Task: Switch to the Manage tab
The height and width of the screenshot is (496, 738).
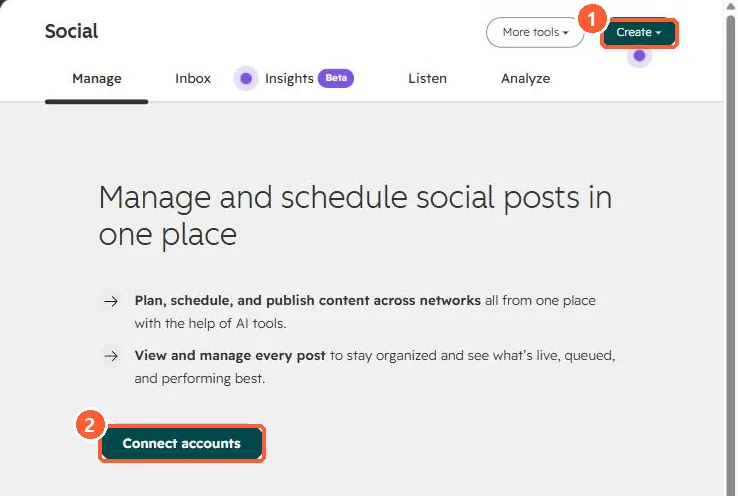Action: (96, 79)
